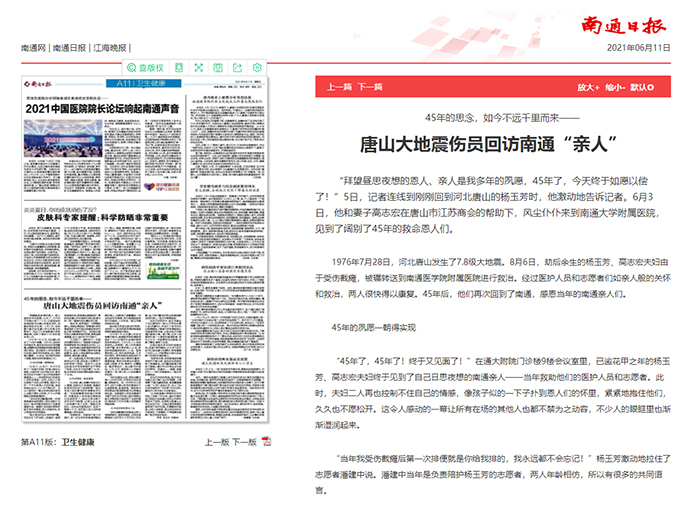The image size is (700, 507).
Task: Open the 南通网 link
Action: 34,48
